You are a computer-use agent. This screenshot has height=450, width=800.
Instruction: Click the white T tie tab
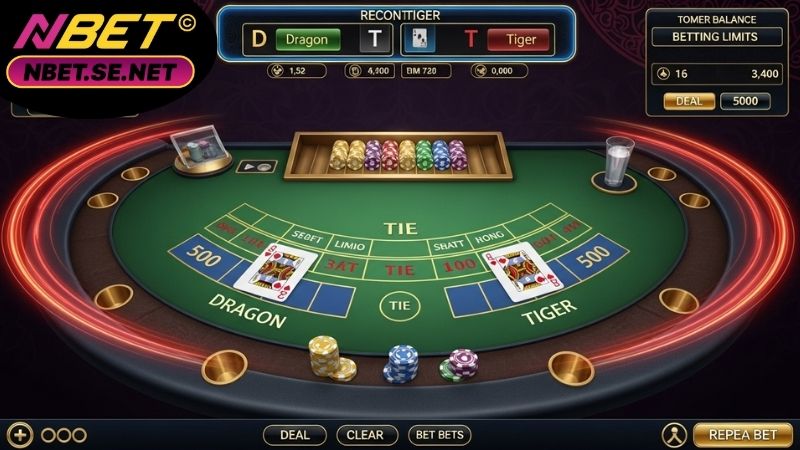375,39
